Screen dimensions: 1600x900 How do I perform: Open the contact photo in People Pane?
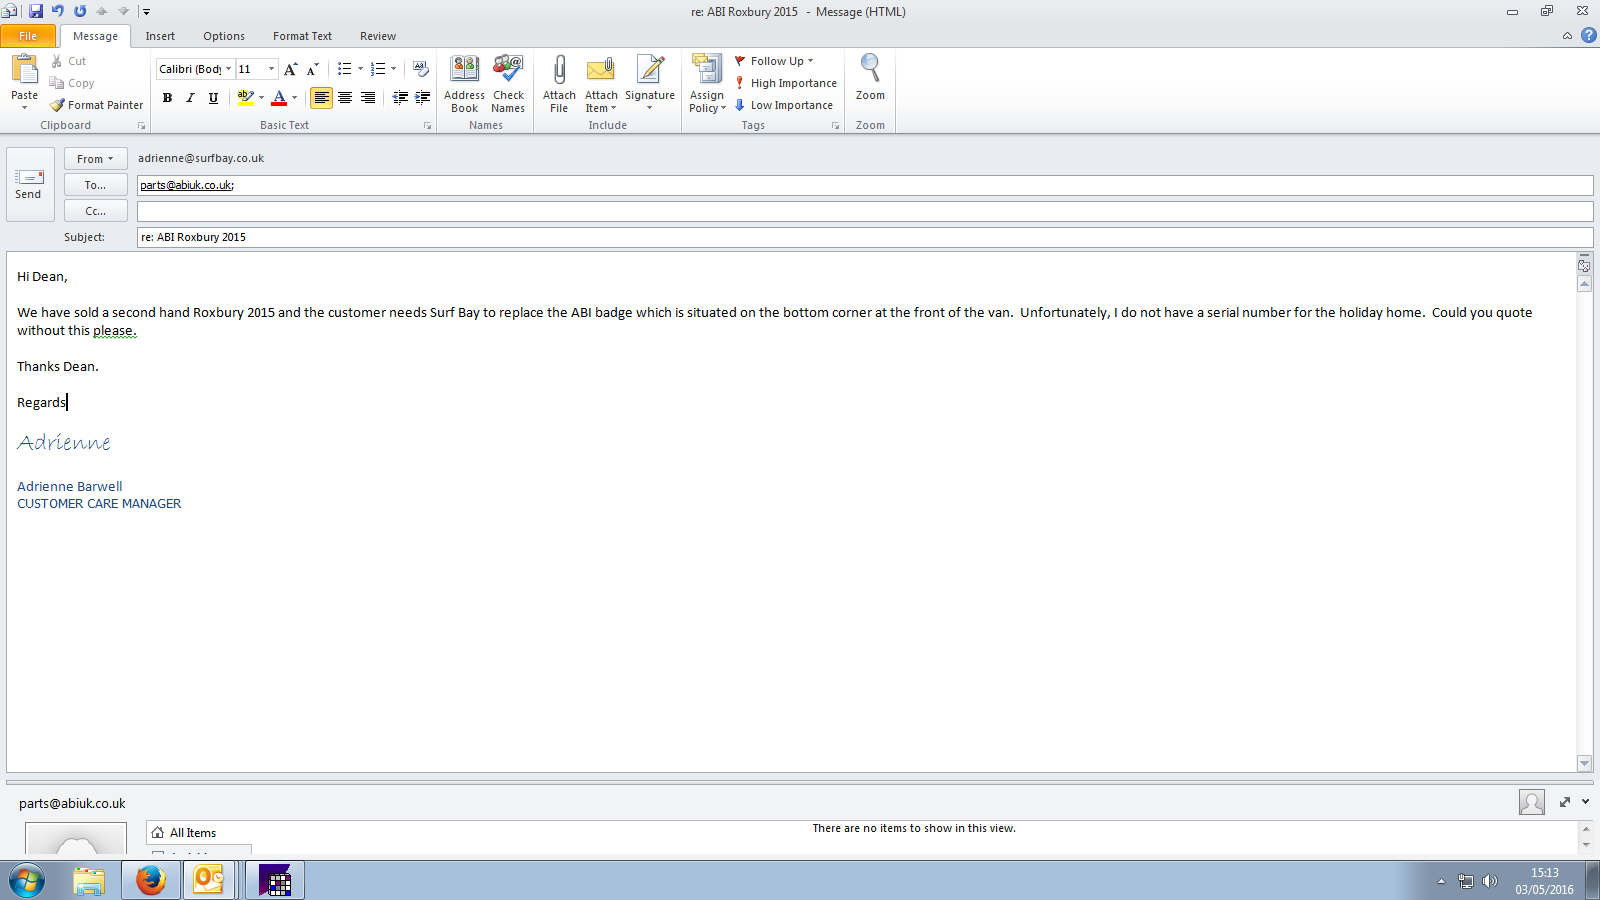click(1531, 802)
